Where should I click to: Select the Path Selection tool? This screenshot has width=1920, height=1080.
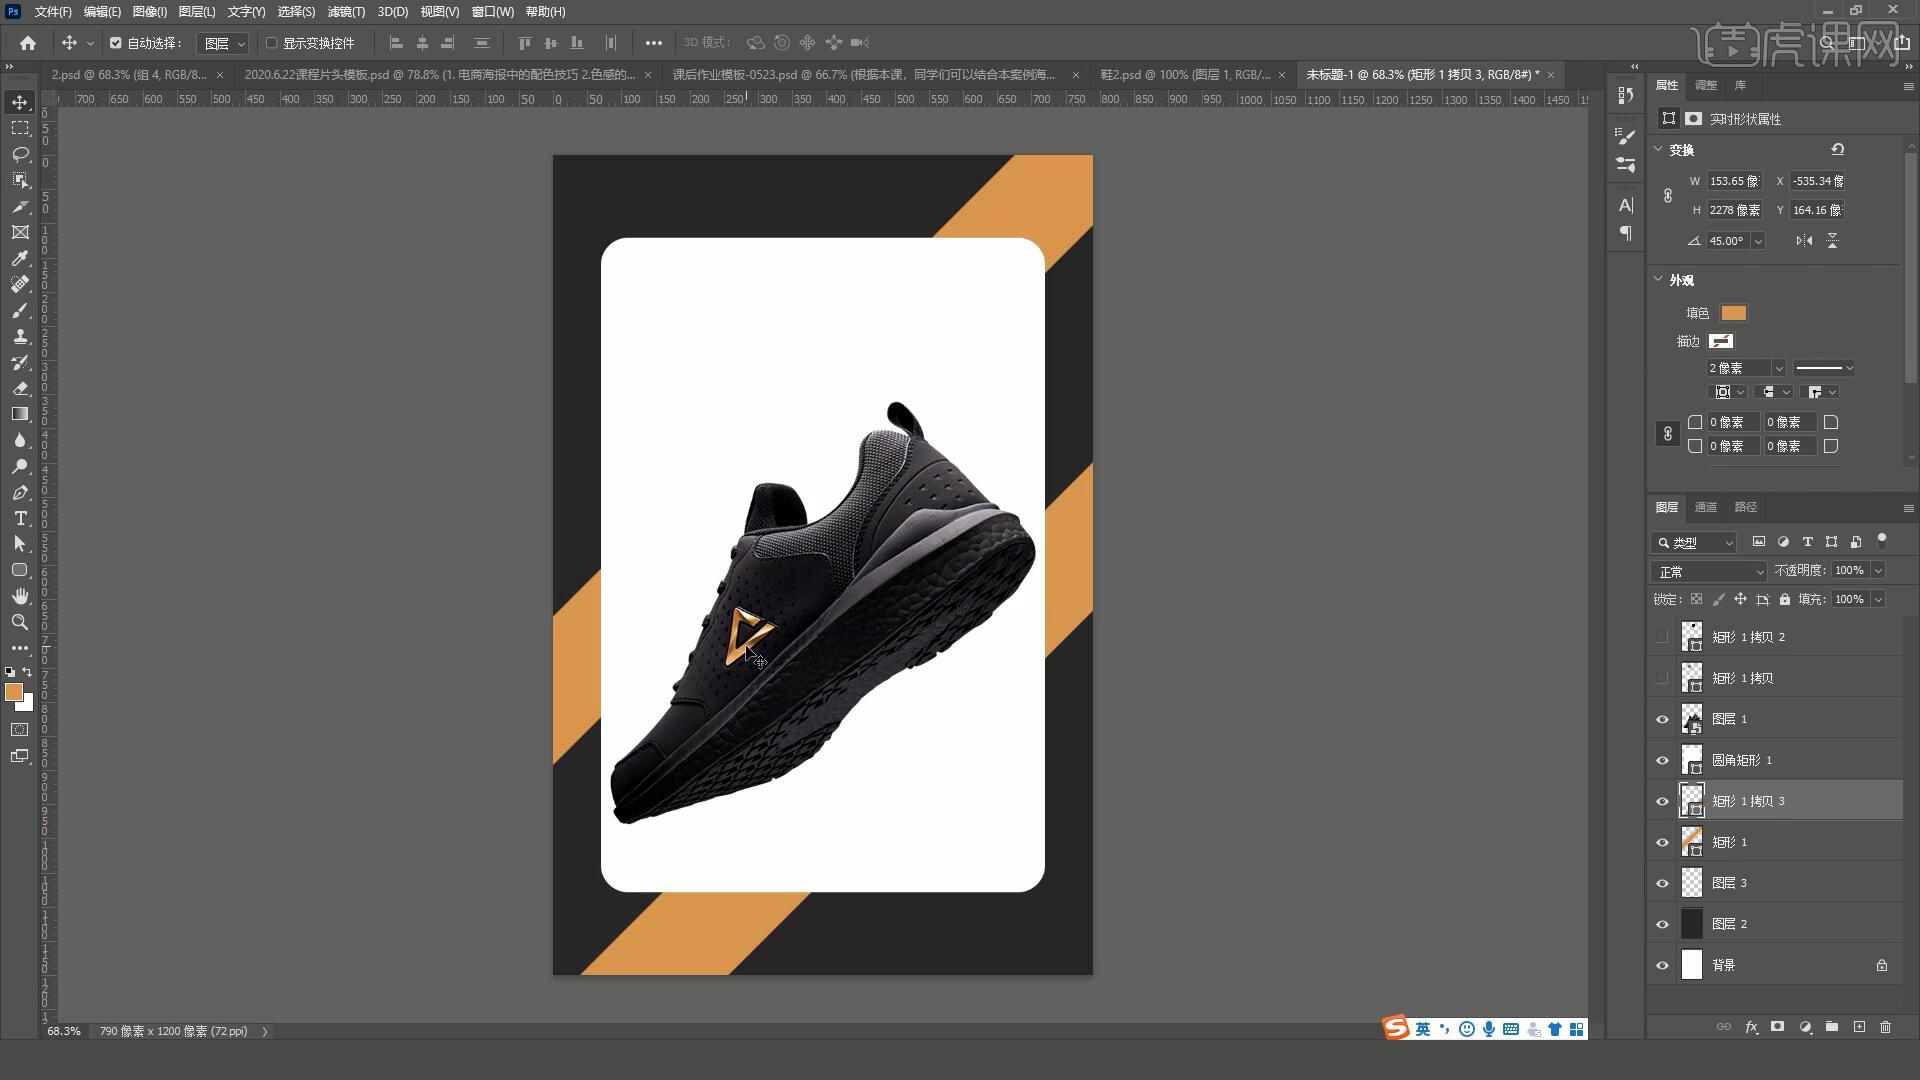[x=20, y=544]
